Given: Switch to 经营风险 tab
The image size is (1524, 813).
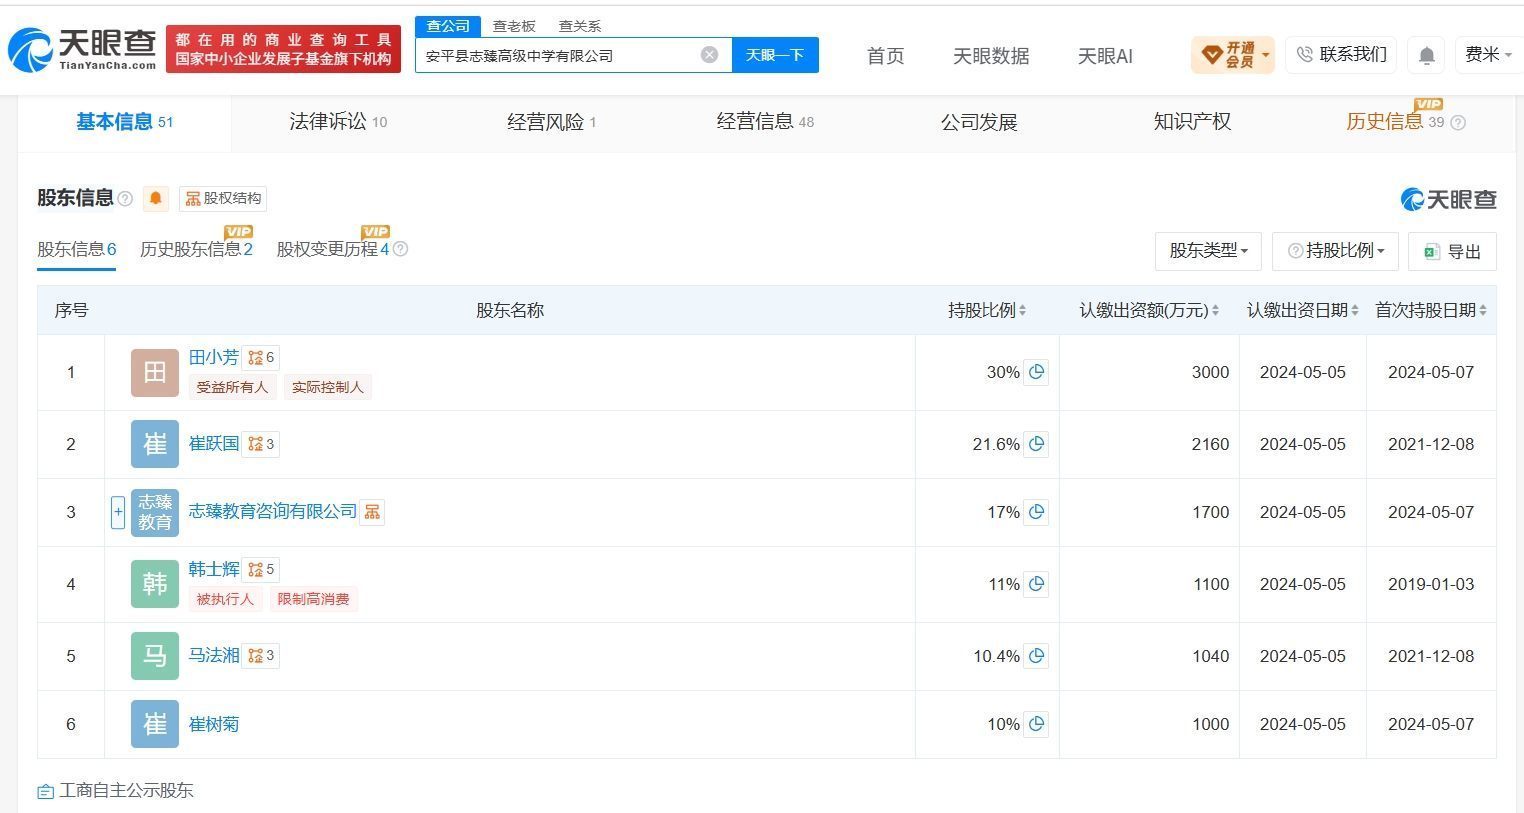Looking at the screenshot, I should pyautogui.click(x=551, y=122).
